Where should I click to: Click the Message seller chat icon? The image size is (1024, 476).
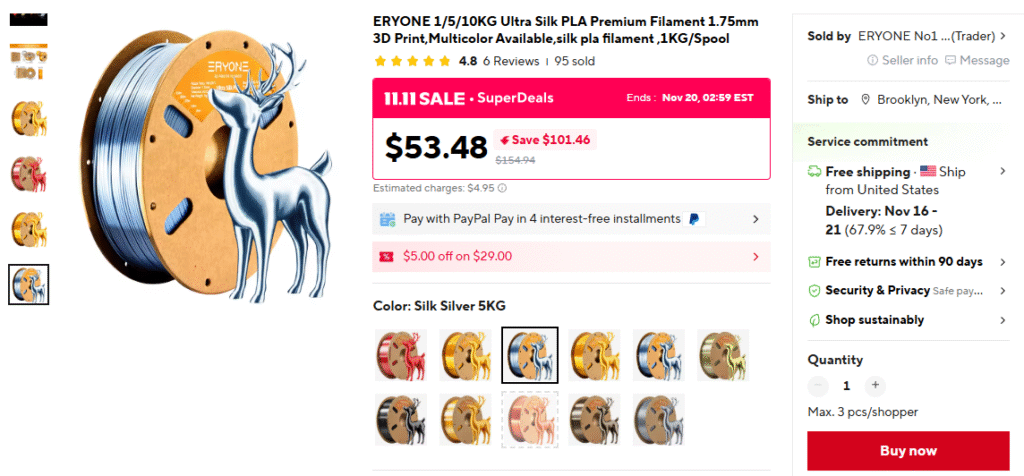(x=950, y=60)
